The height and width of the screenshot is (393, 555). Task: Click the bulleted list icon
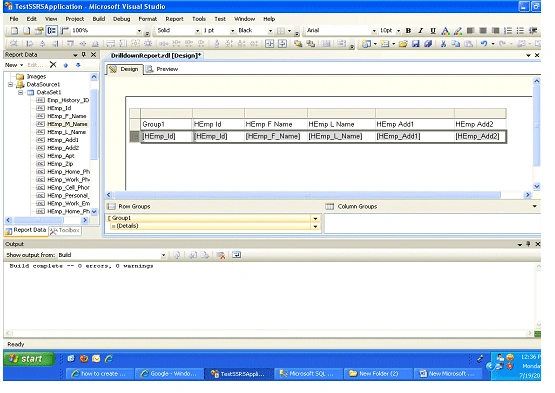520,31
